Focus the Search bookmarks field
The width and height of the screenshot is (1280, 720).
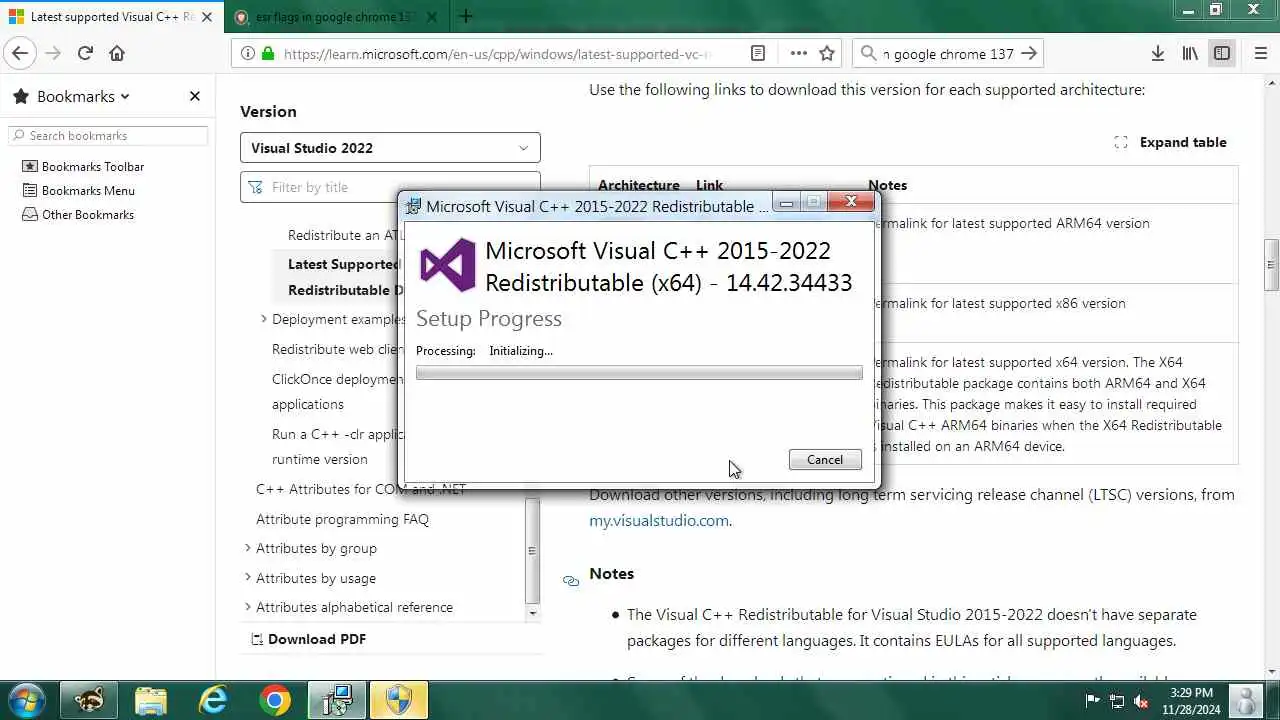[108, 135]
